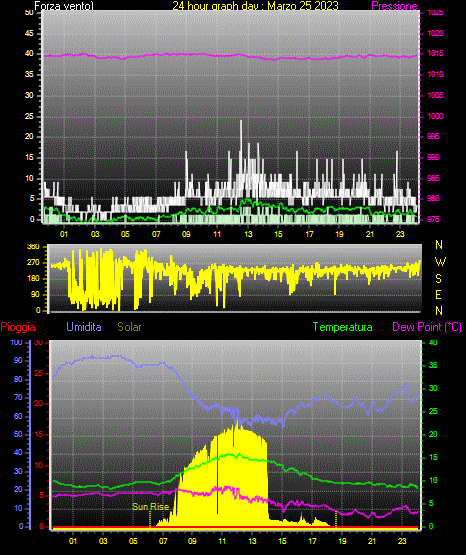This screenshot has height=555, width=466.
Task: Click the magenta 'Pressione' label
Action: tap(394, 6)
